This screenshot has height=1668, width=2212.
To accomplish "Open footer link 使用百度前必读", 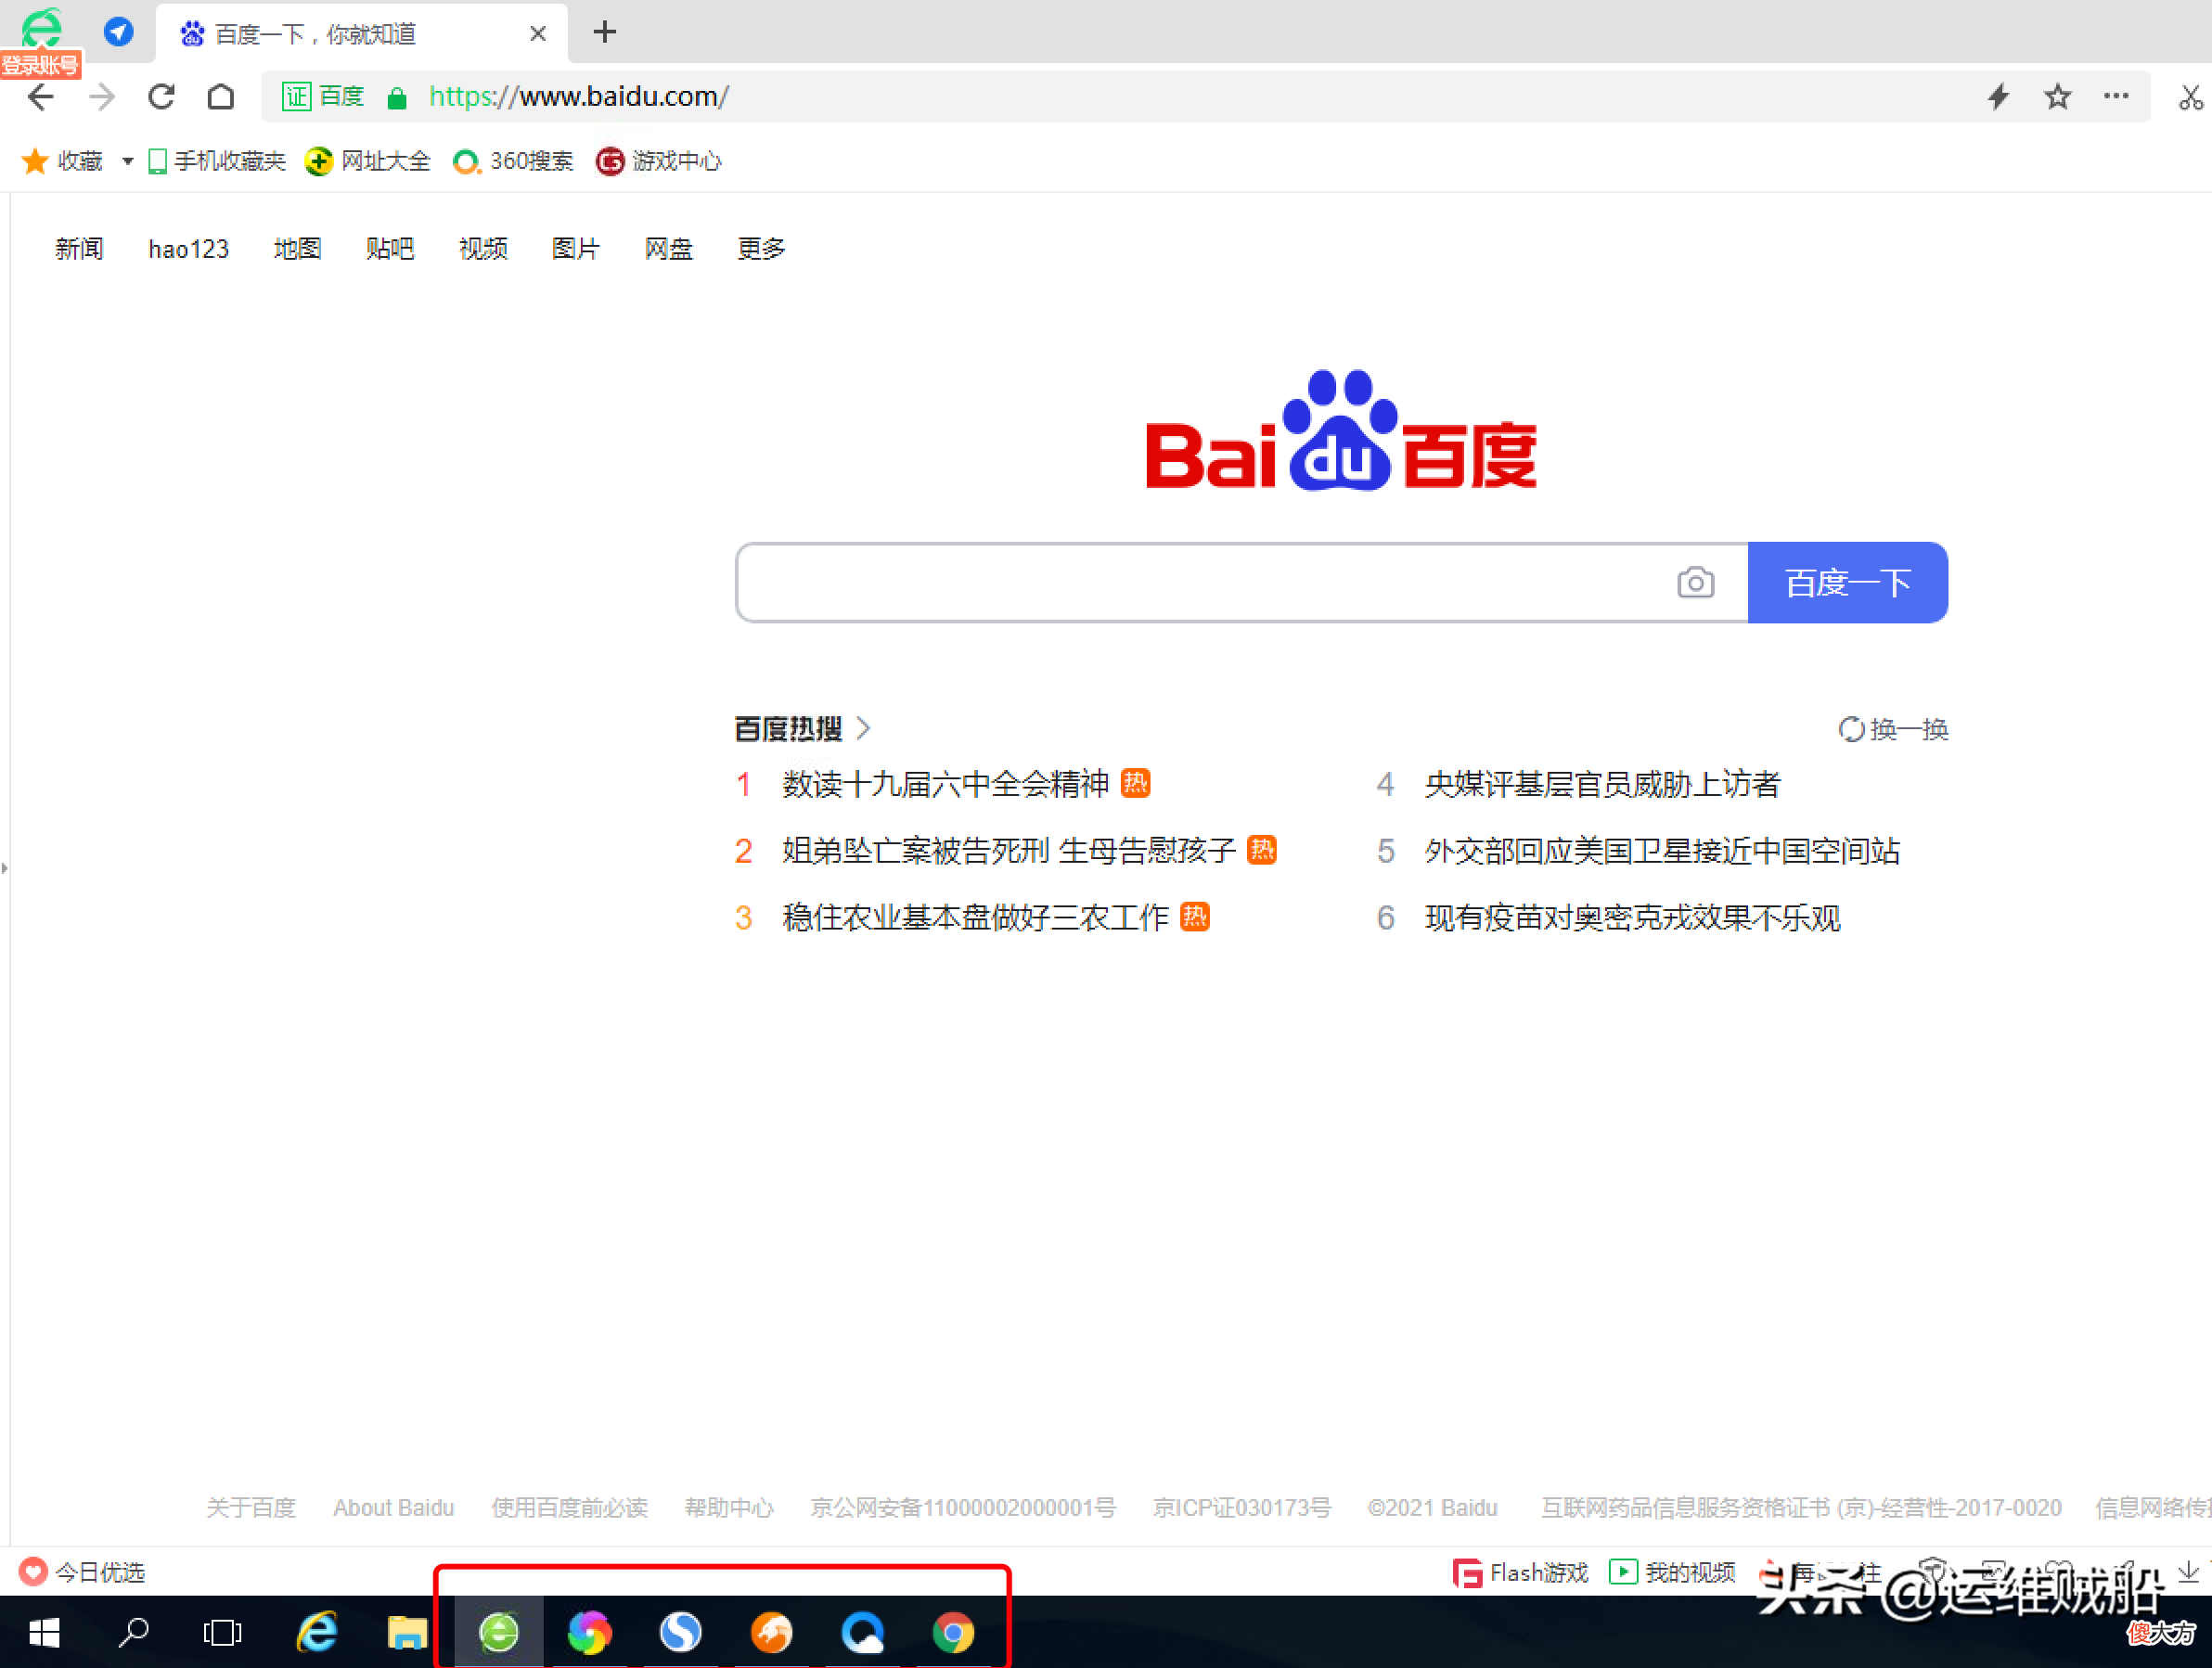I will pos(569,1507).
